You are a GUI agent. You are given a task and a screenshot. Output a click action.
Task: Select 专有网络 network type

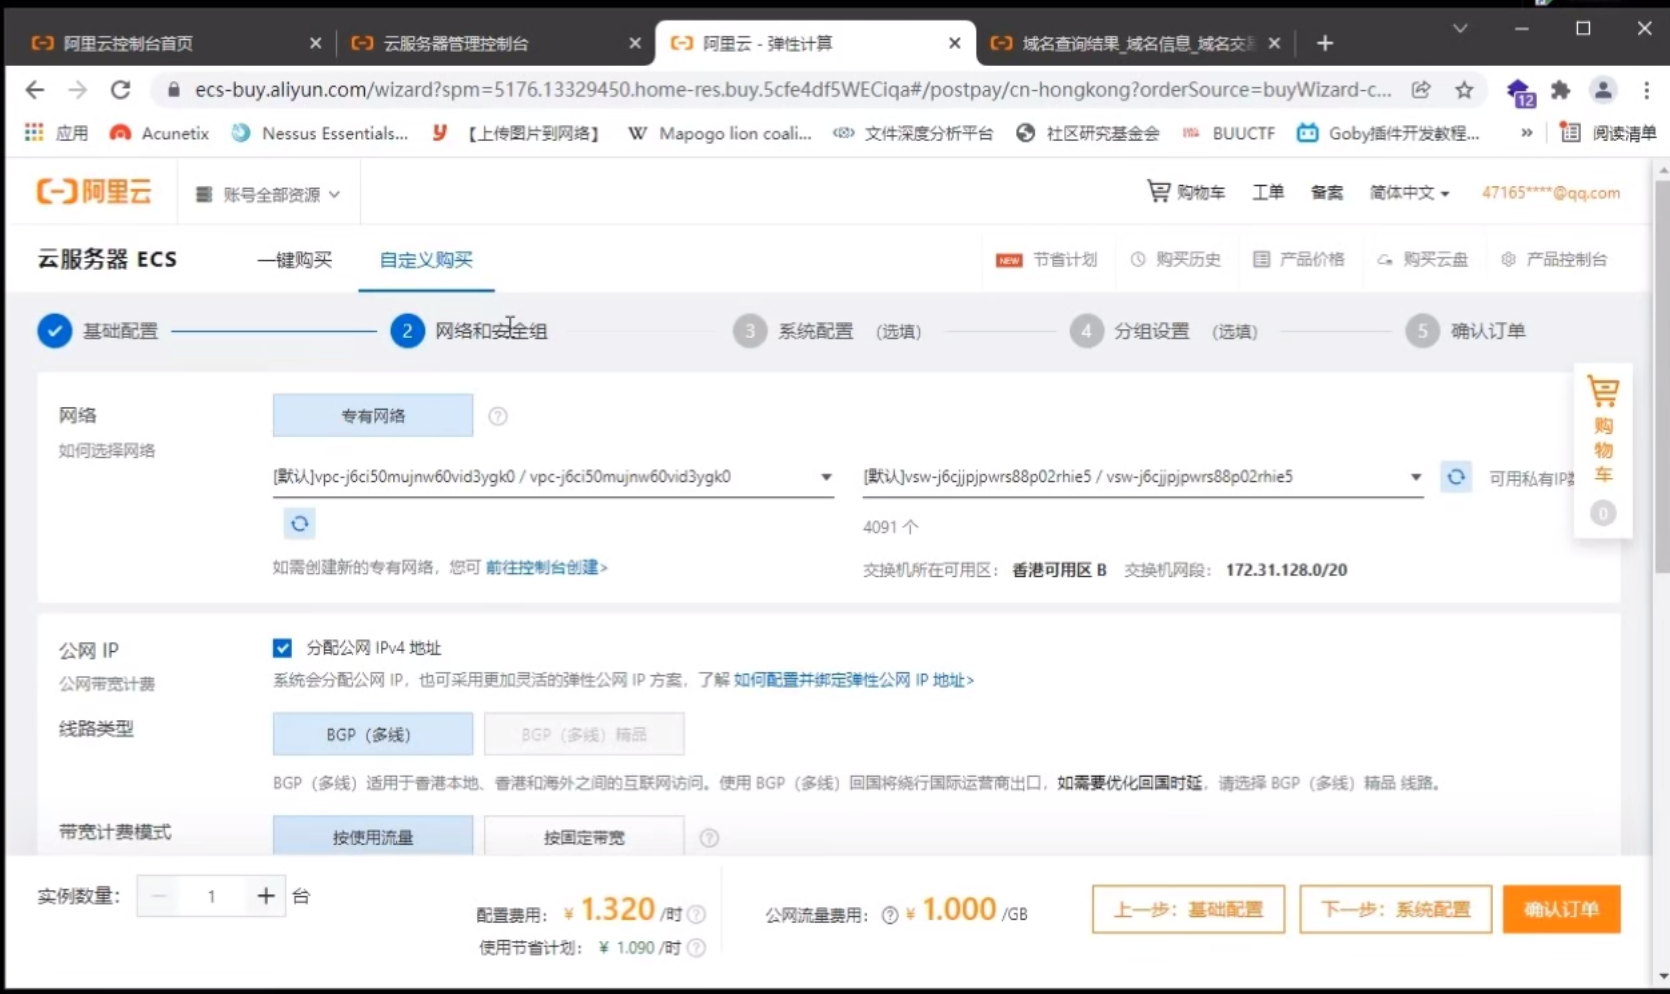(373, 415)
